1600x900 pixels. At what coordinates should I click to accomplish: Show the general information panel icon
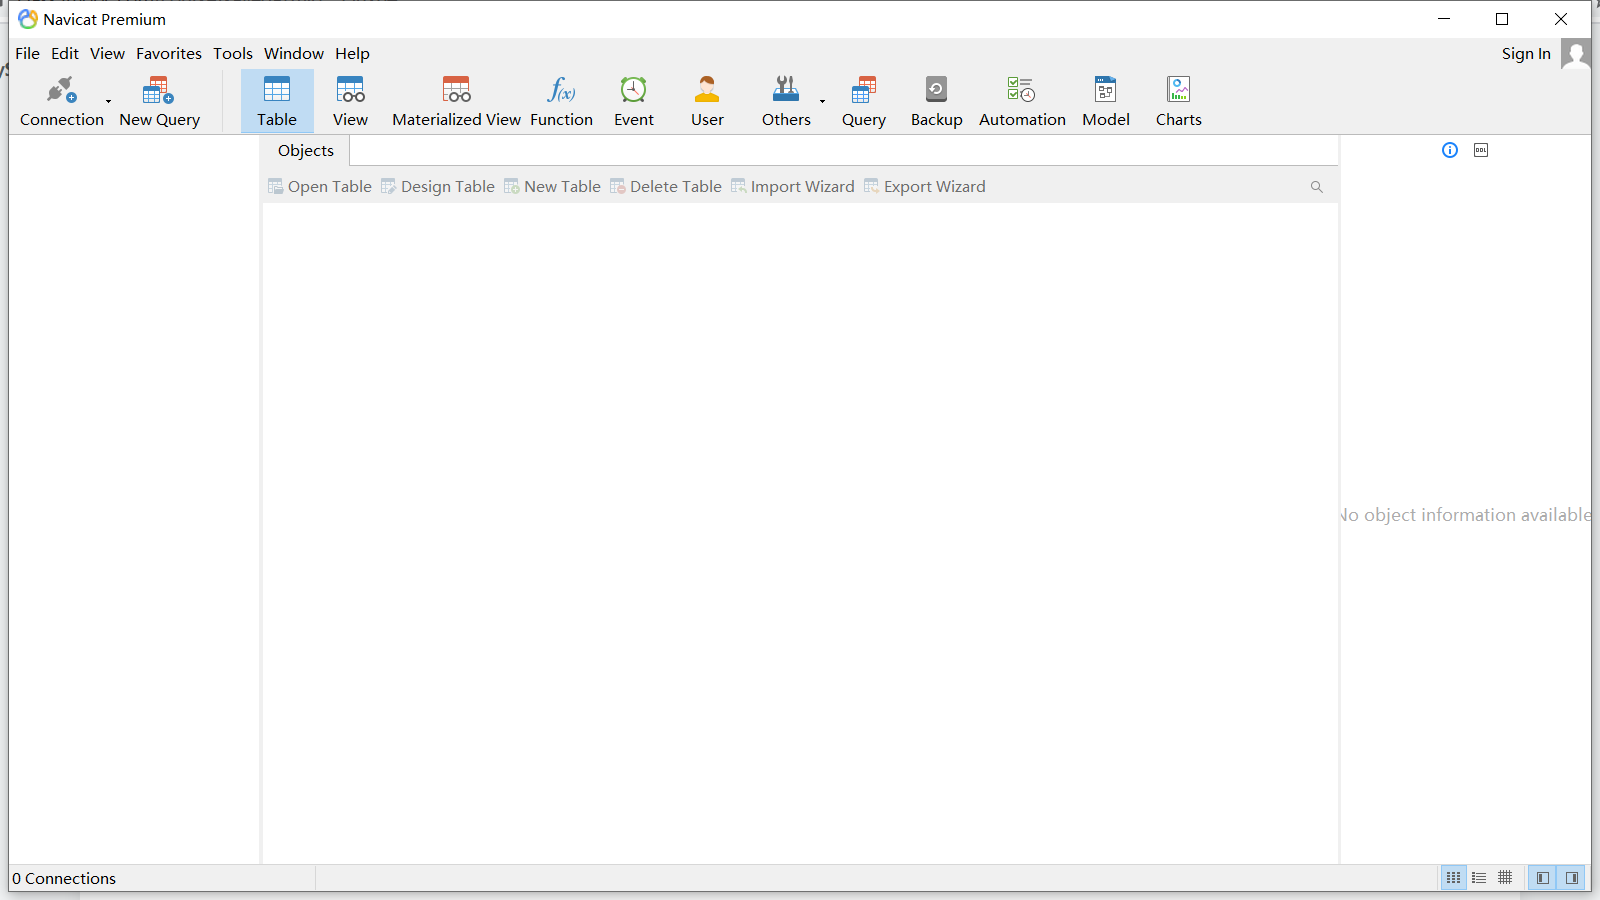pyautogui.click(x=1450, y=150)
